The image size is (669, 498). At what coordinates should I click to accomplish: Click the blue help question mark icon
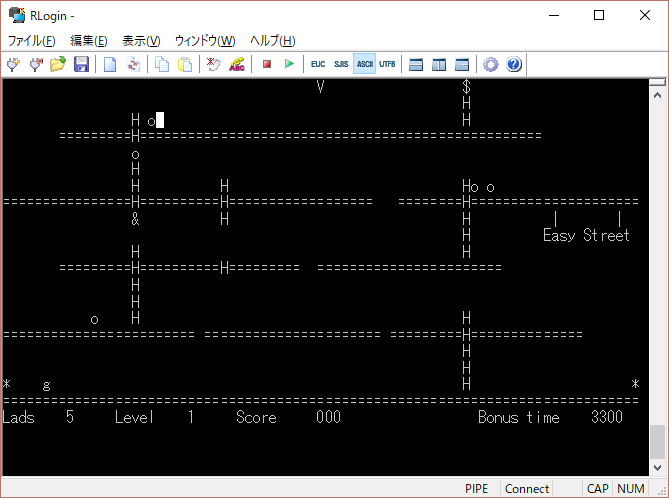(x=514, y=64)
